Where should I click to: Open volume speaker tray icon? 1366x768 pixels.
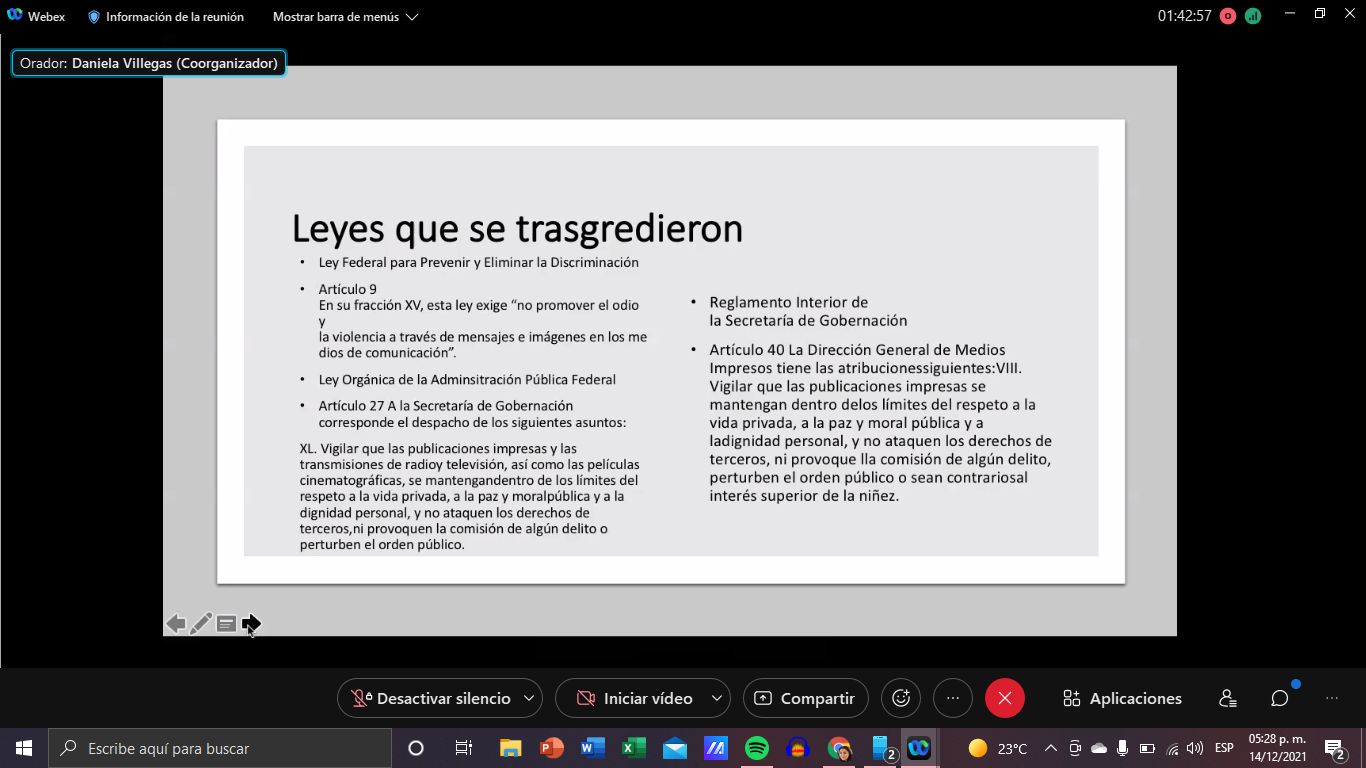click(1195, 748)
